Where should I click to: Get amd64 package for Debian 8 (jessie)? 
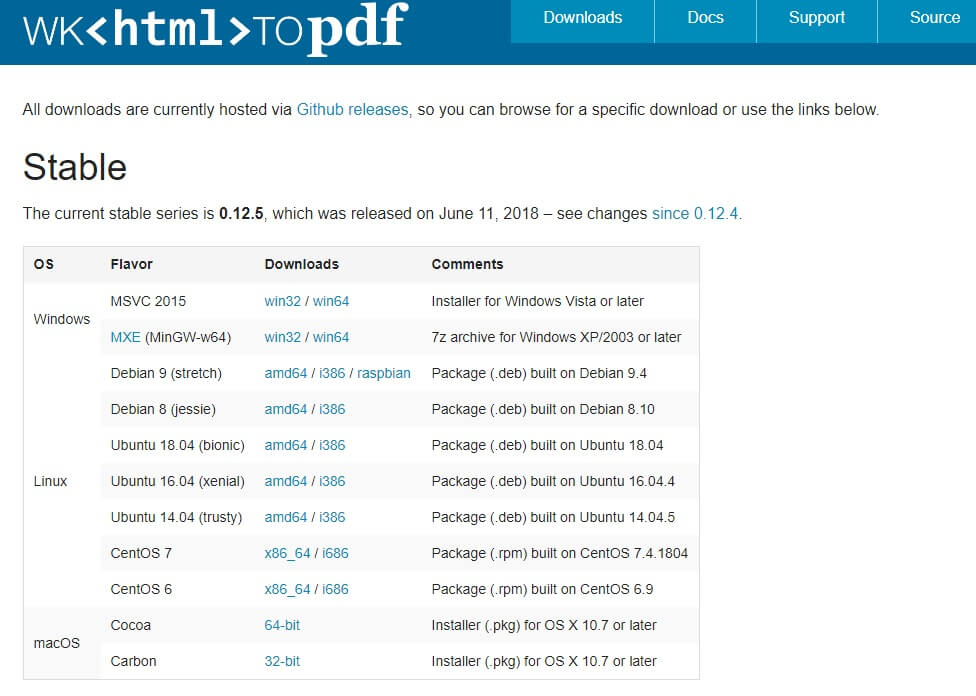tap(286, 410)
